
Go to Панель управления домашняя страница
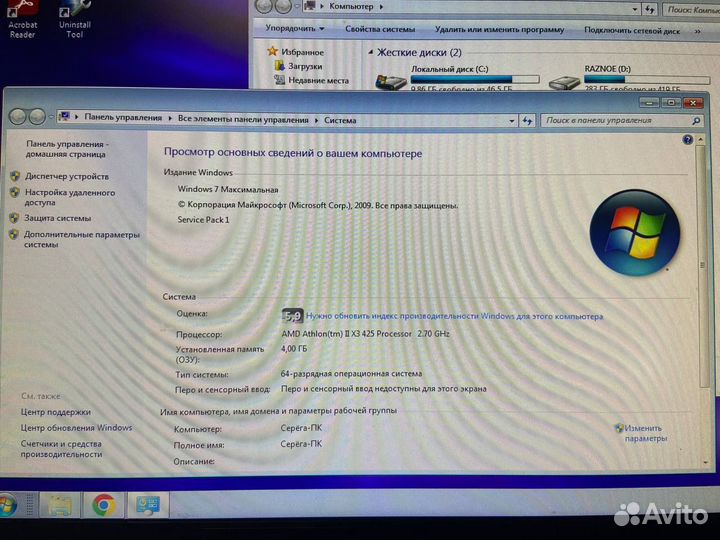coord(67,149)
